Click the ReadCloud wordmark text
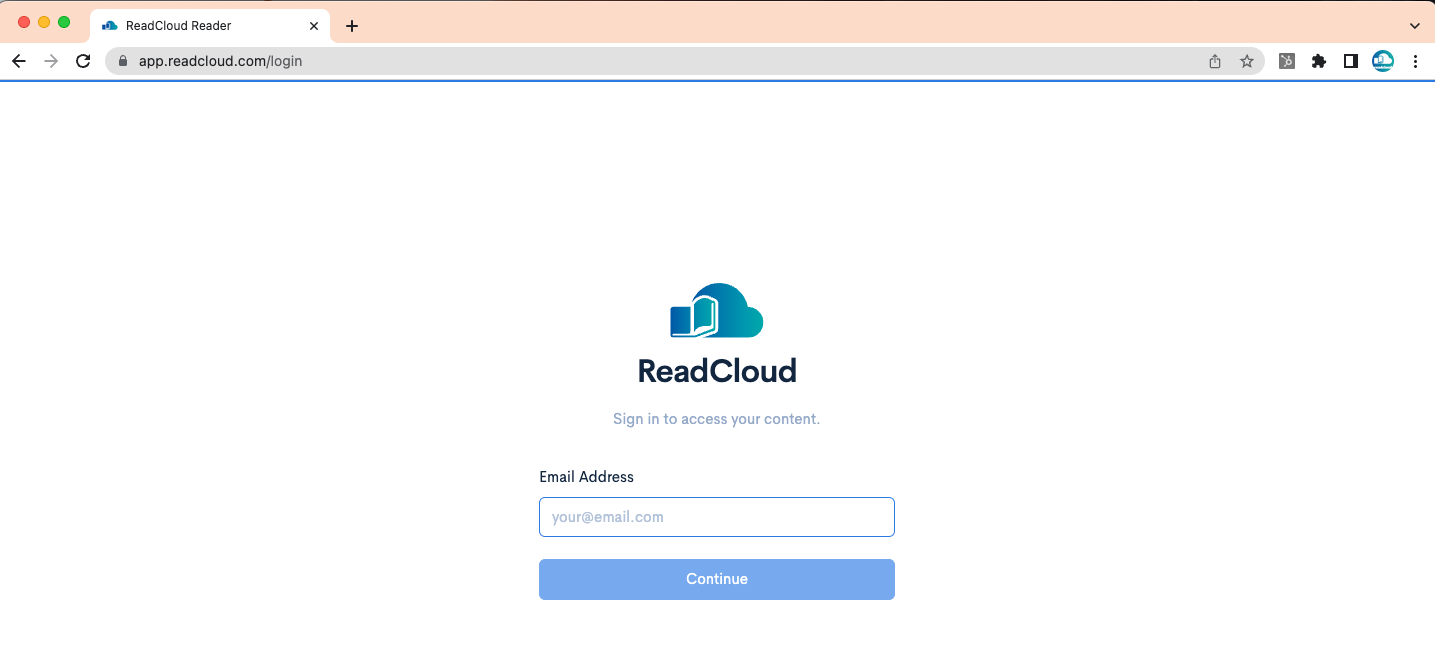Screen dimensions: 1435x666 tap(716, 370)
